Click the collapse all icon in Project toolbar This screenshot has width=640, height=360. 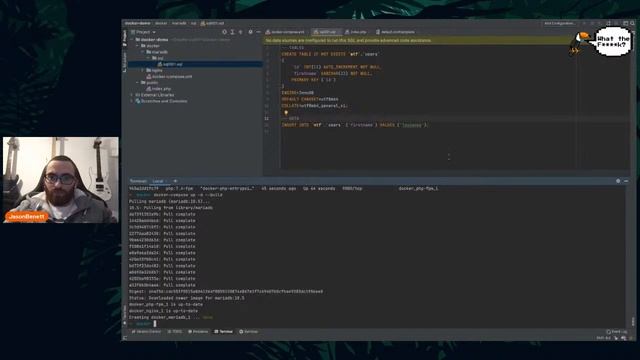tap(240, 32)
